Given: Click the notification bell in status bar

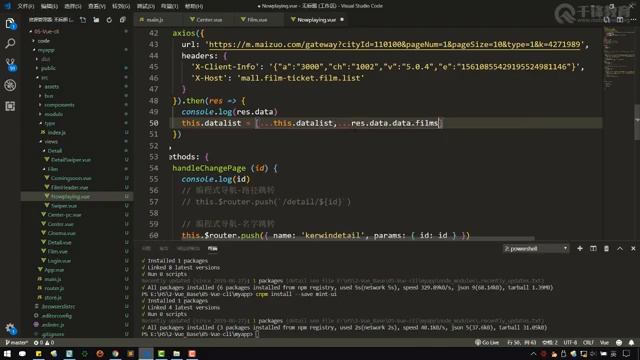Looking at the screenshot, I should click(631, 342).
